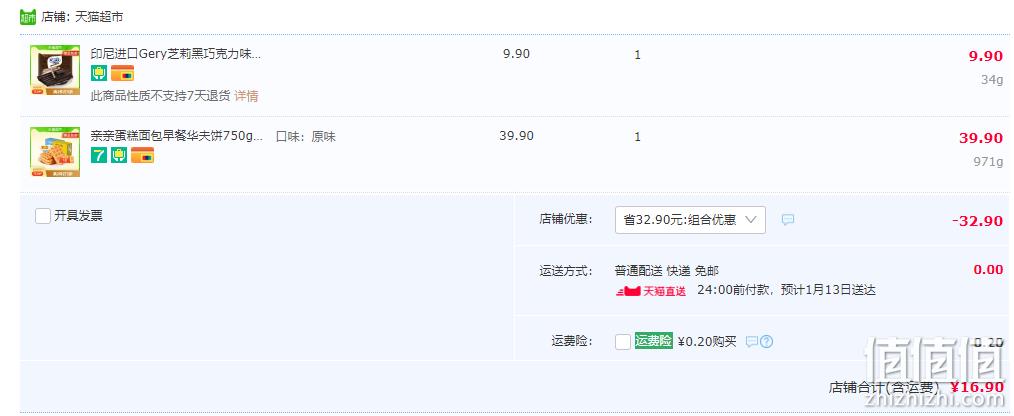This screenshot has height=416, width=1014.
Task: Click the chat bubble icon beside the store discount
Action: [x=788, y=220]
